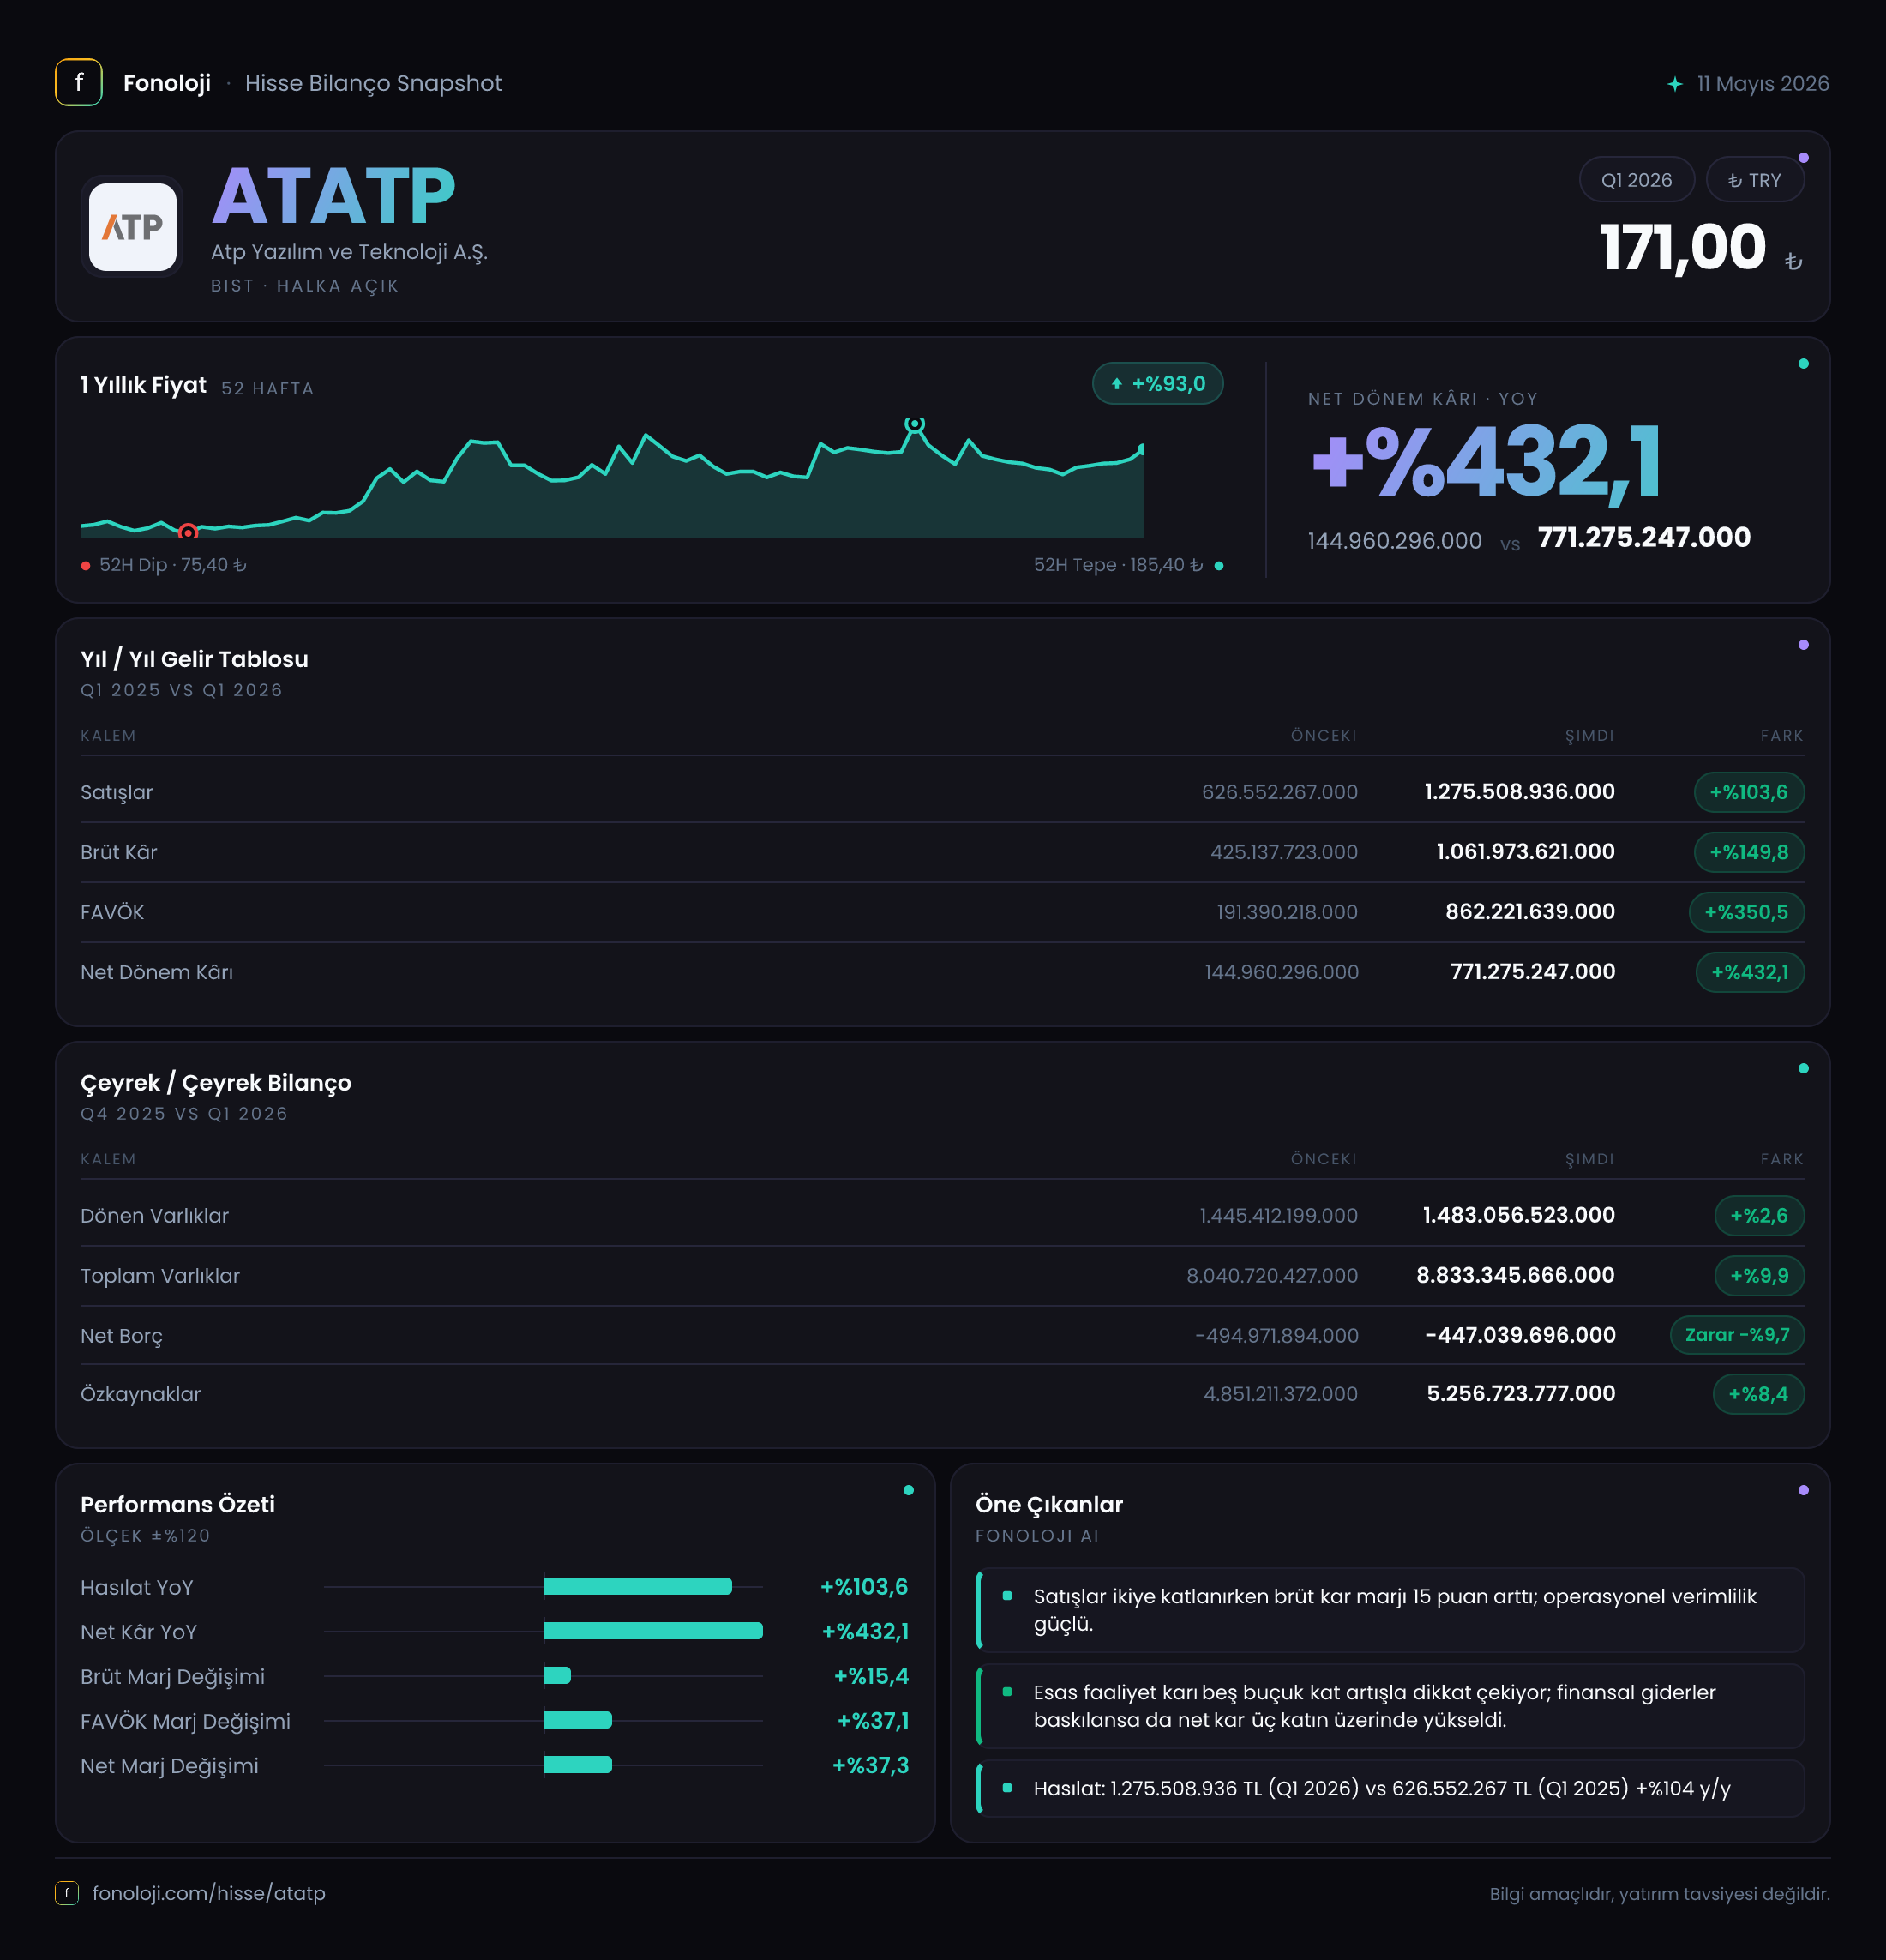Click the Zarar -%9,7 Net Borç badge

coord(1737,1334)
